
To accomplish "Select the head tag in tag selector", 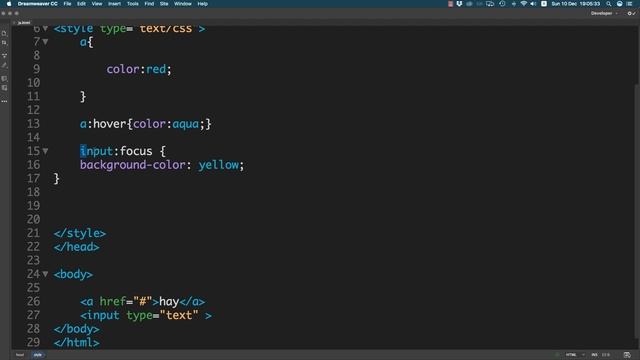I will pyautogui.click(x=20, y=355).
